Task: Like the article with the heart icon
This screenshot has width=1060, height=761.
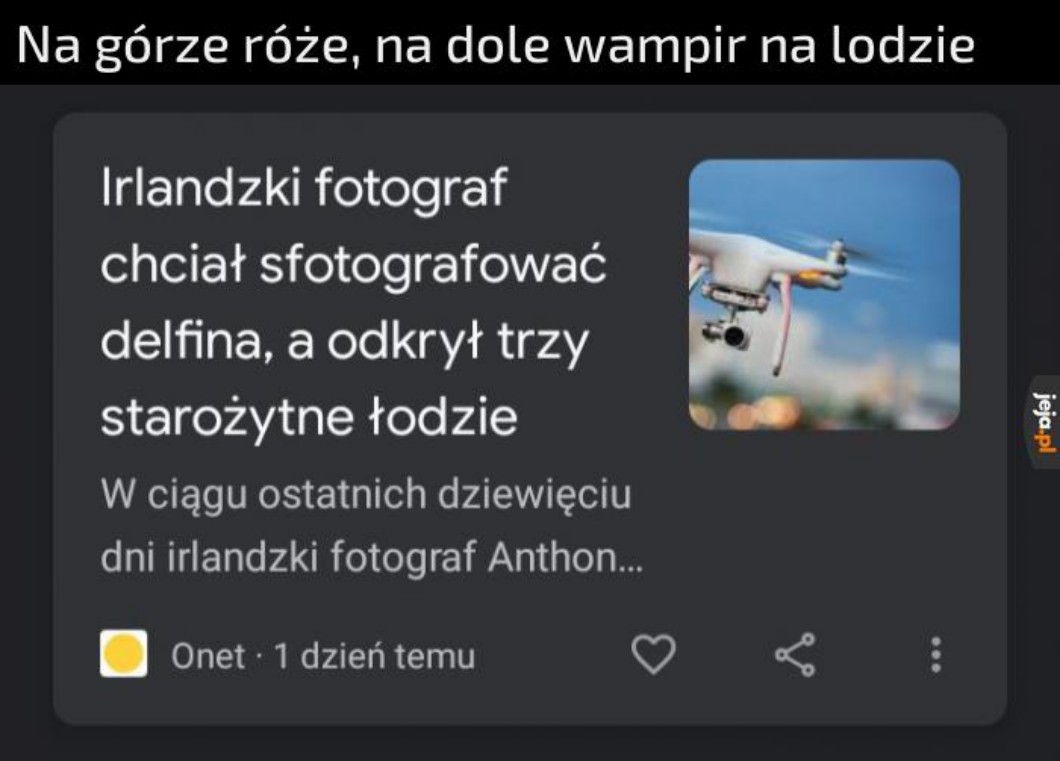Action: pos(653,654)
